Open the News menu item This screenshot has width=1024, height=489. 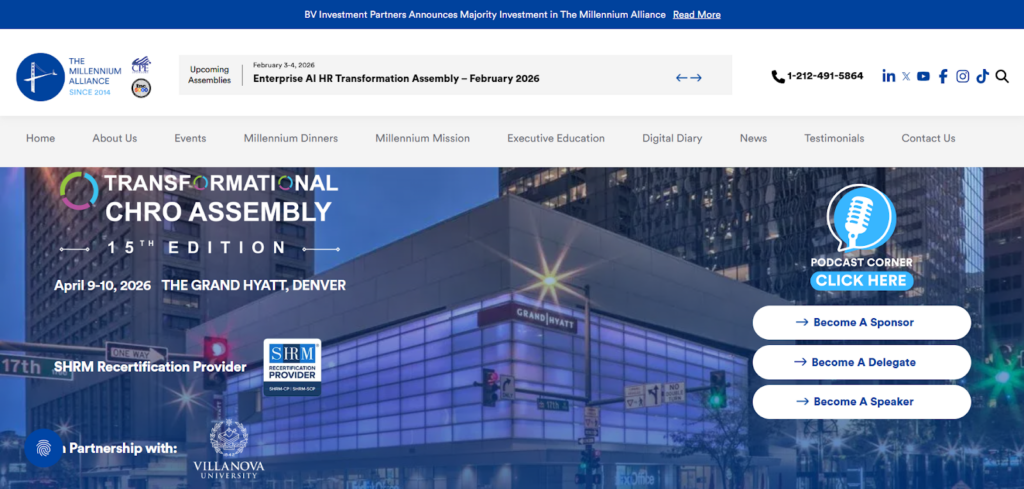[753, 138]
